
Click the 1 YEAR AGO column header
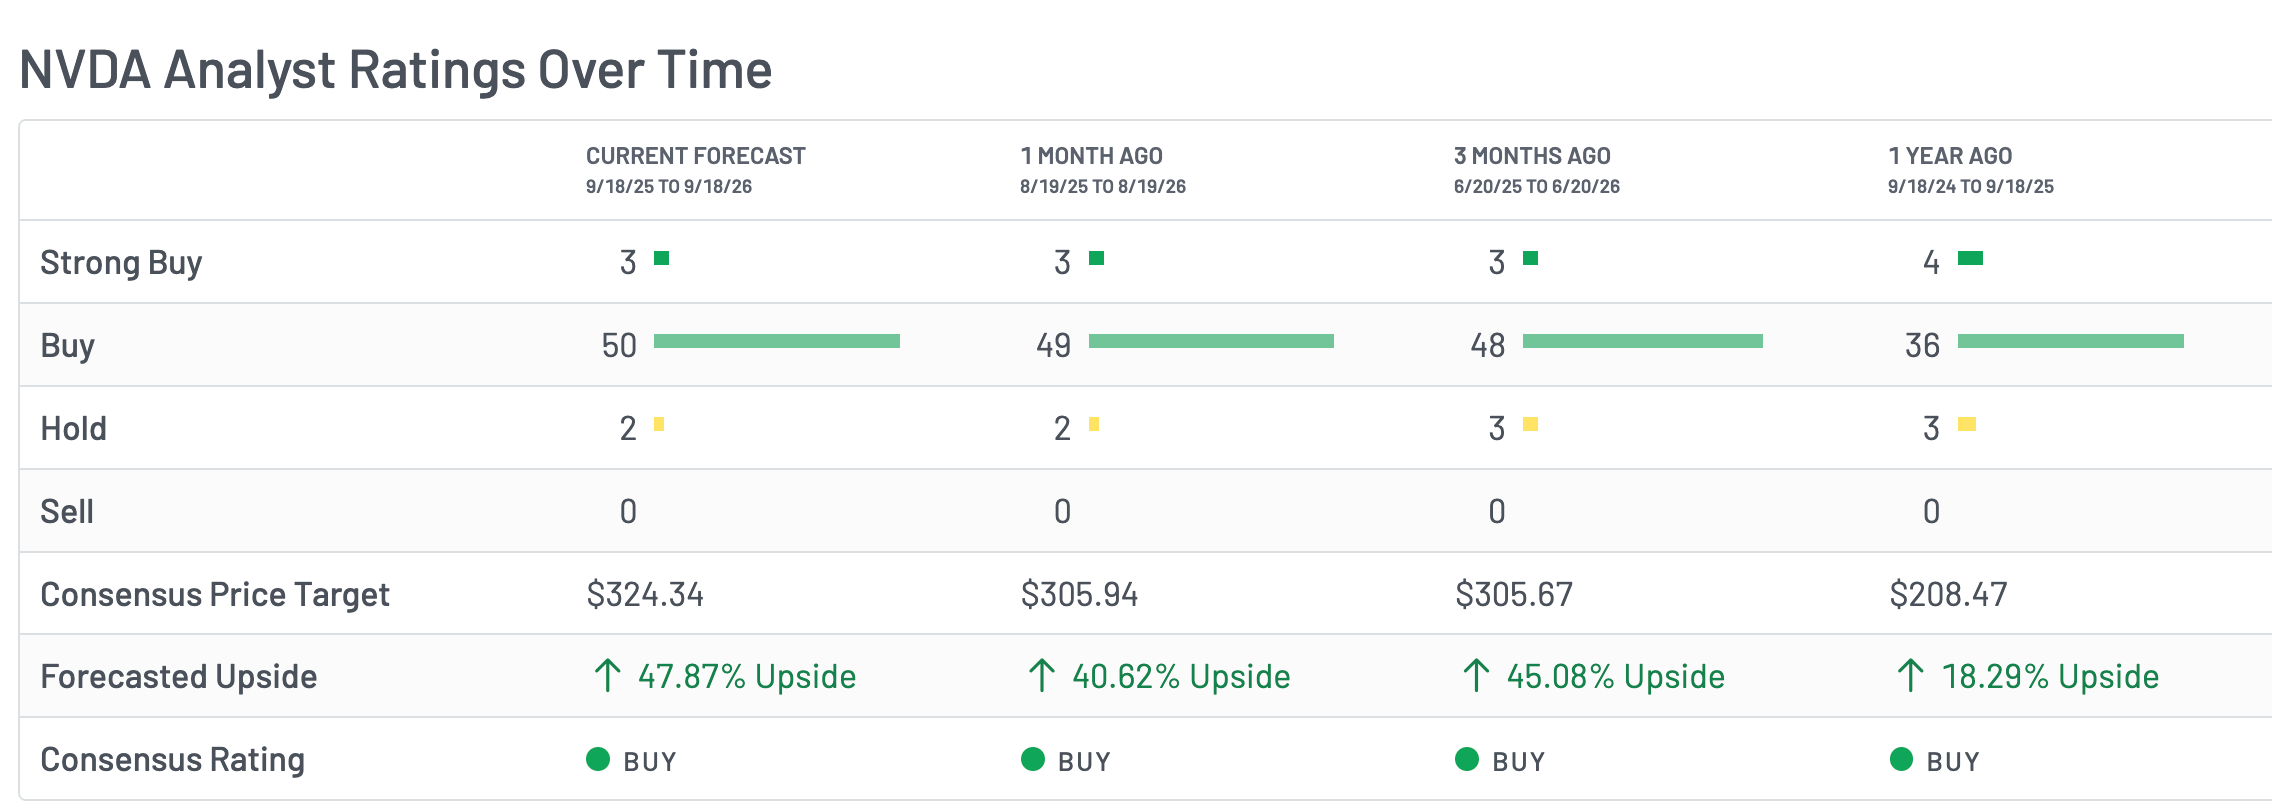coord(1950,156)
